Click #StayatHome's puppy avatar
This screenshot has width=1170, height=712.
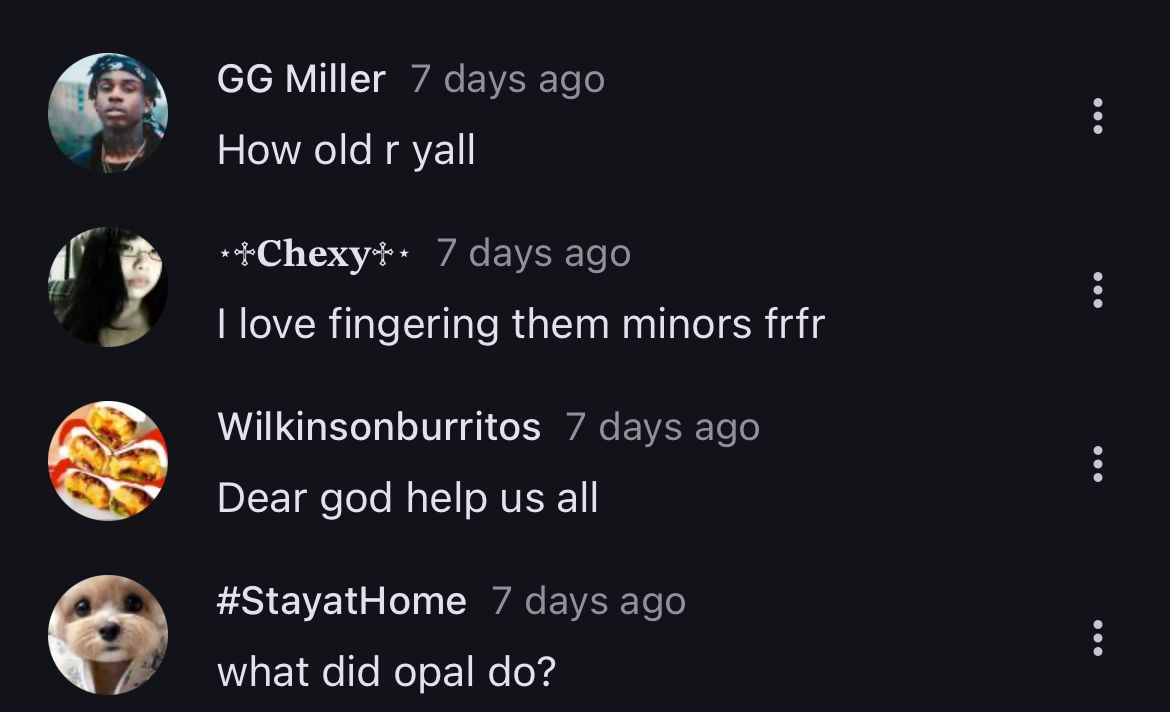(x=108, y=635)
